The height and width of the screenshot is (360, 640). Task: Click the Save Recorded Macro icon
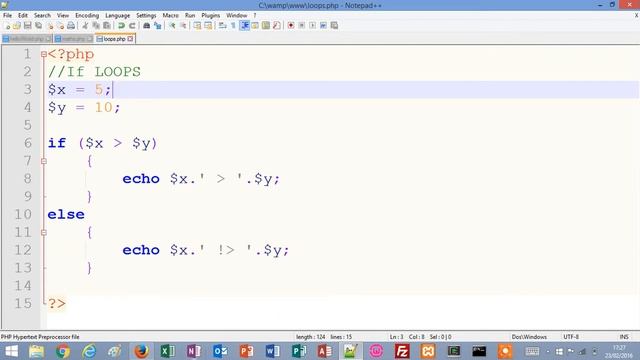click(334, 26)
